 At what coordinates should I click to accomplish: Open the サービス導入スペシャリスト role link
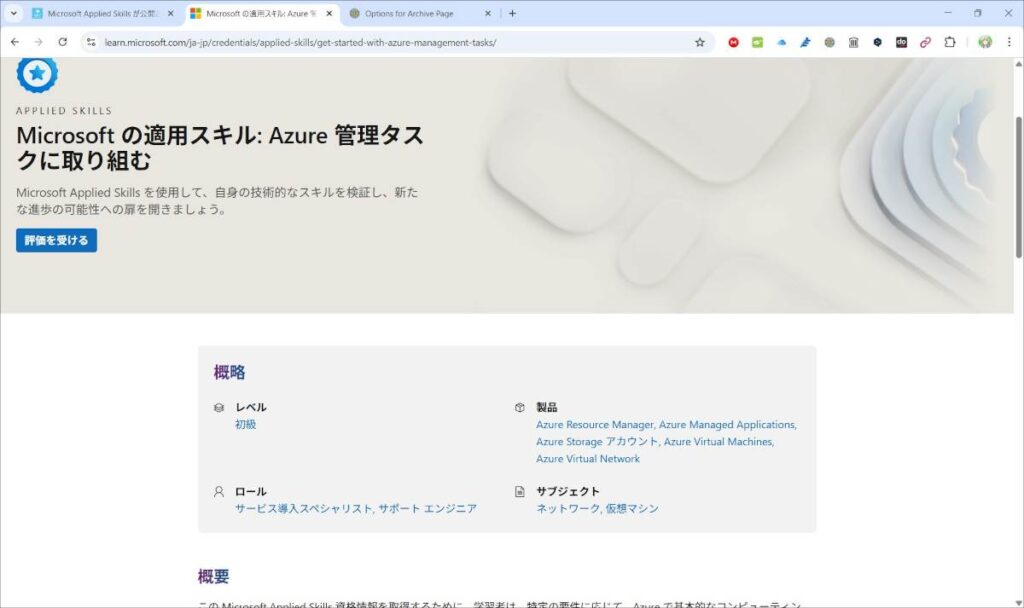[304, 508]
